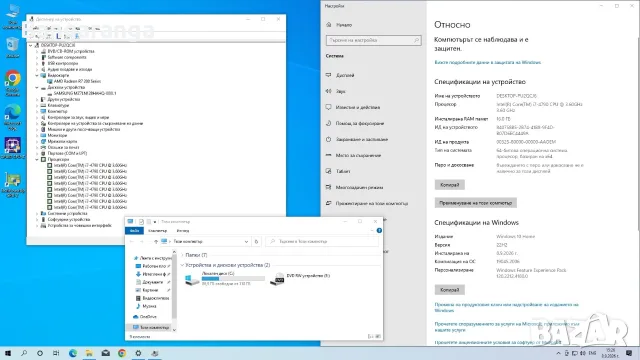Screen dimensions: 640x360
Task: Open Захранване и заспиване settings
Action: point(361,139)
